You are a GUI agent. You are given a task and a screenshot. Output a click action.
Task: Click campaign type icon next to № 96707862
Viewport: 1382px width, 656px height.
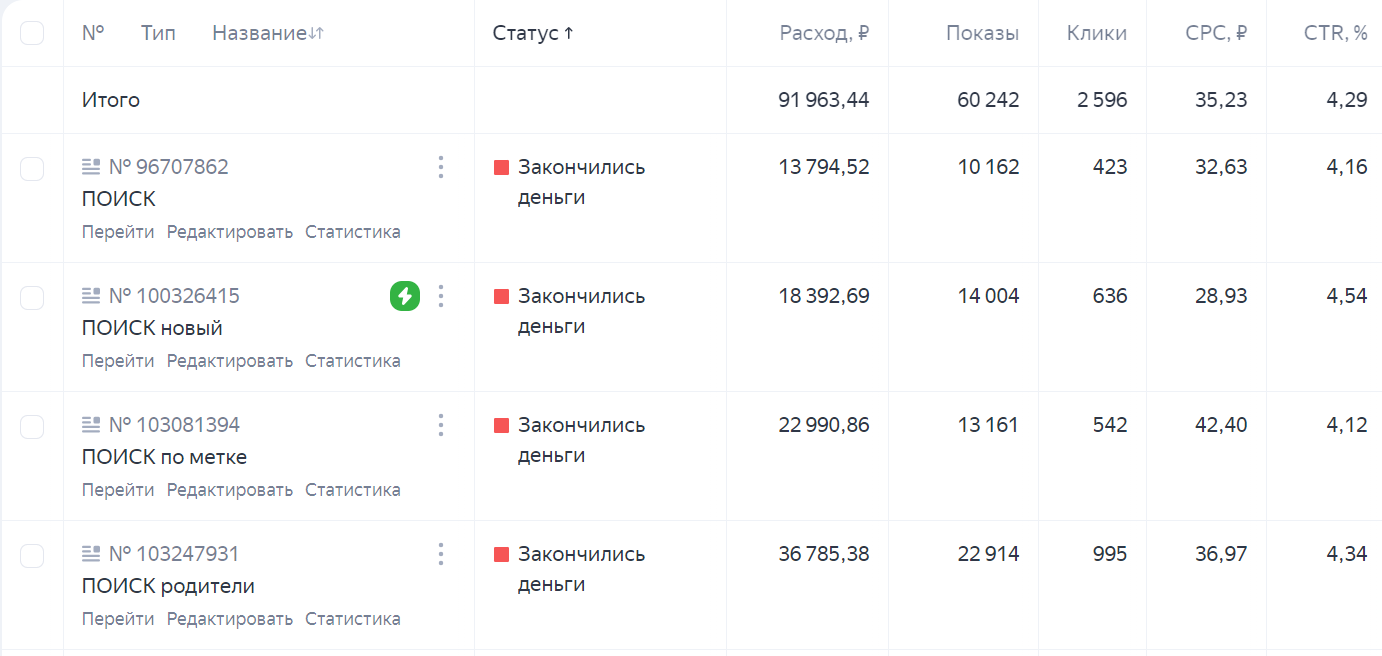91,167
